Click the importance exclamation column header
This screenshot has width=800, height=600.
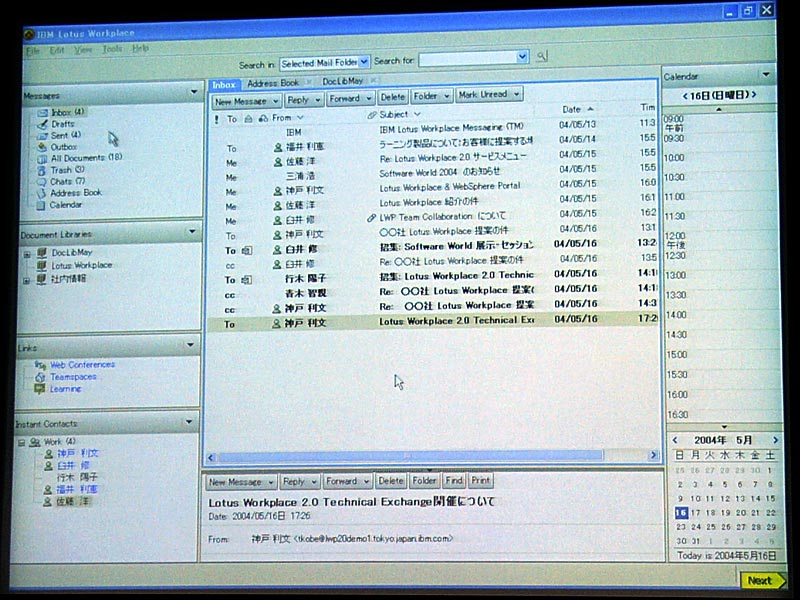(x=216, y=119)
